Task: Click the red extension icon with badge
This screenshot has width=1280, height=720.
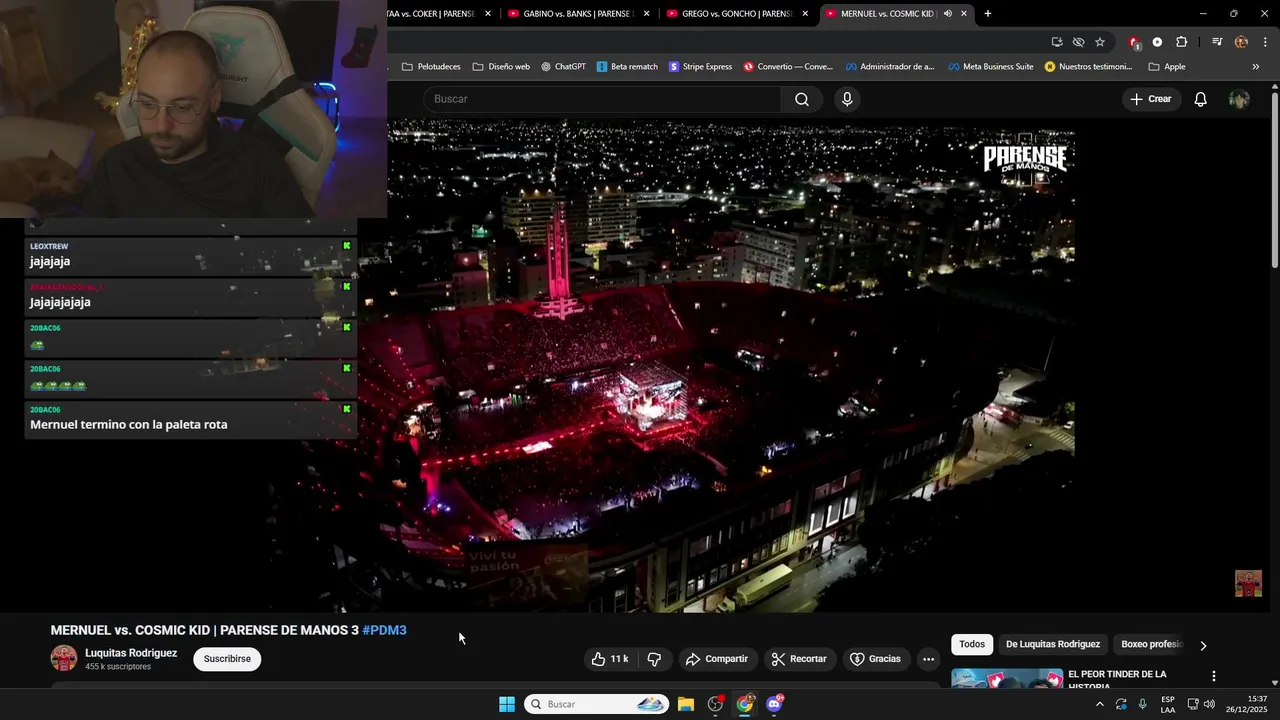Action: click(x=1134, y=42)
